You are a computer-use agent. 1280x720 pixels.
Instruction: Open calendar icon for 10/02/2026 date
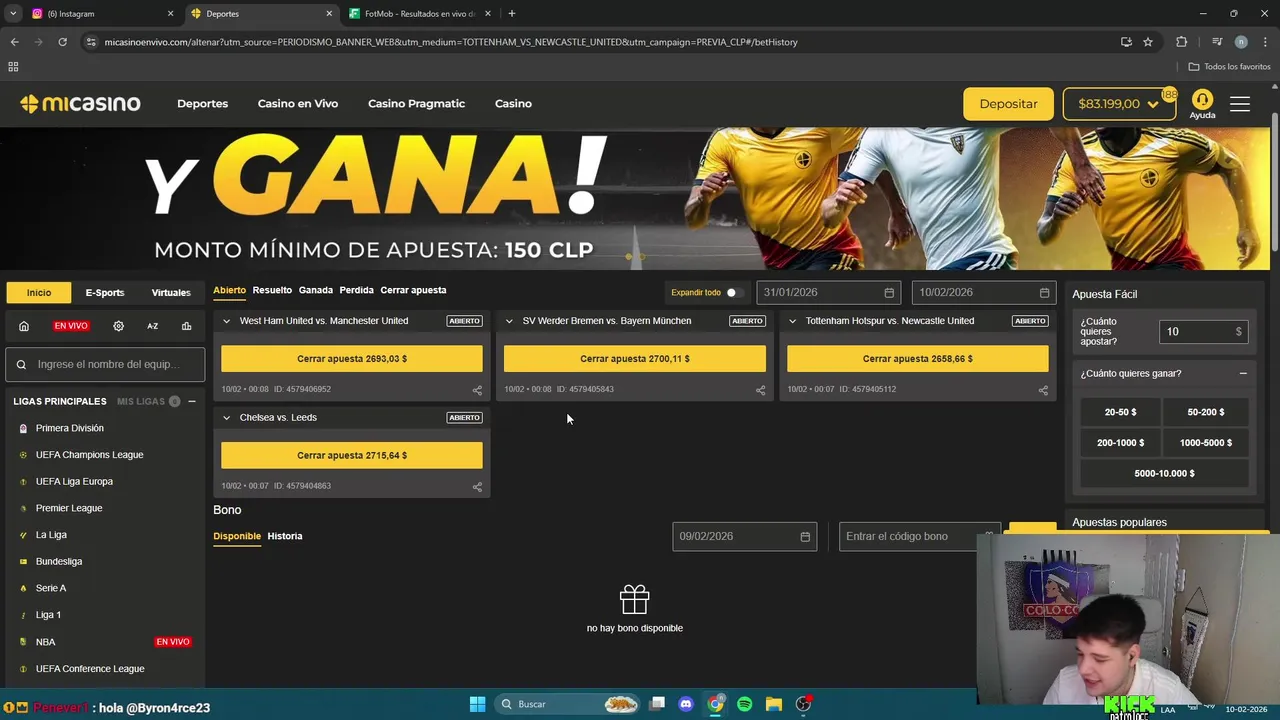(x=1044, y=293)
